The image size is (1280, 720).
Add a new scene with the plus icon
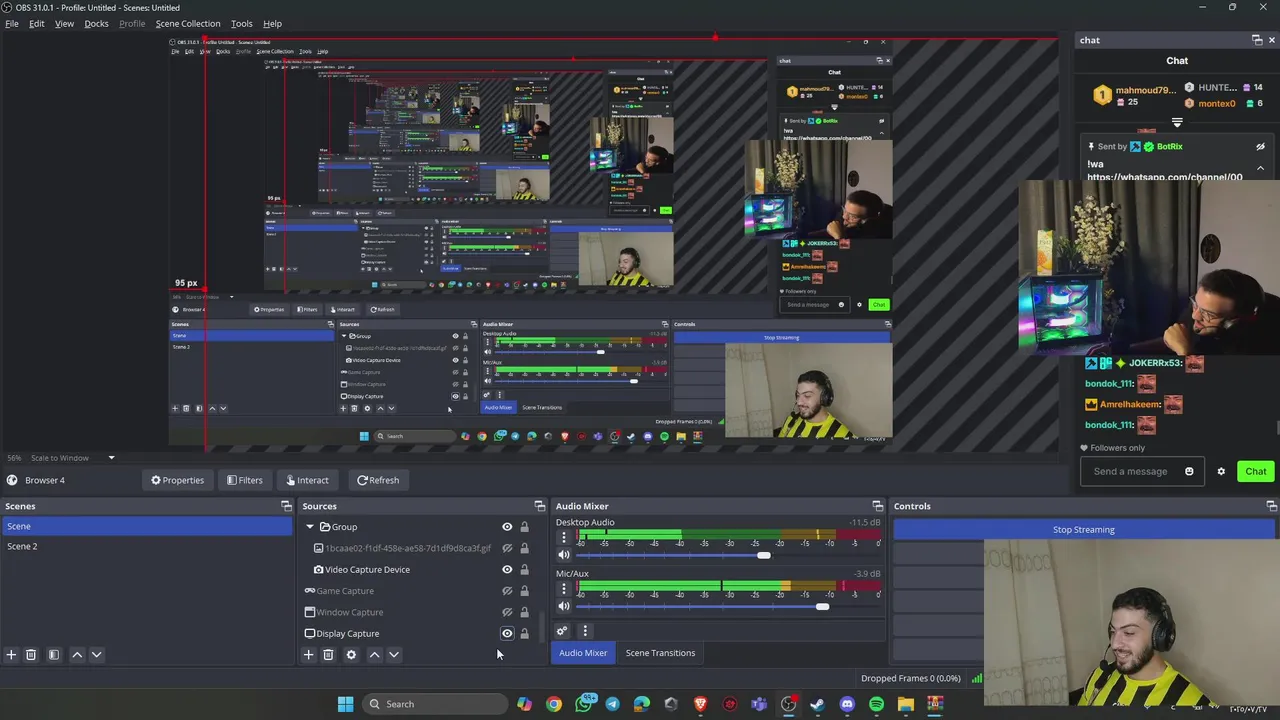point(11,655)
